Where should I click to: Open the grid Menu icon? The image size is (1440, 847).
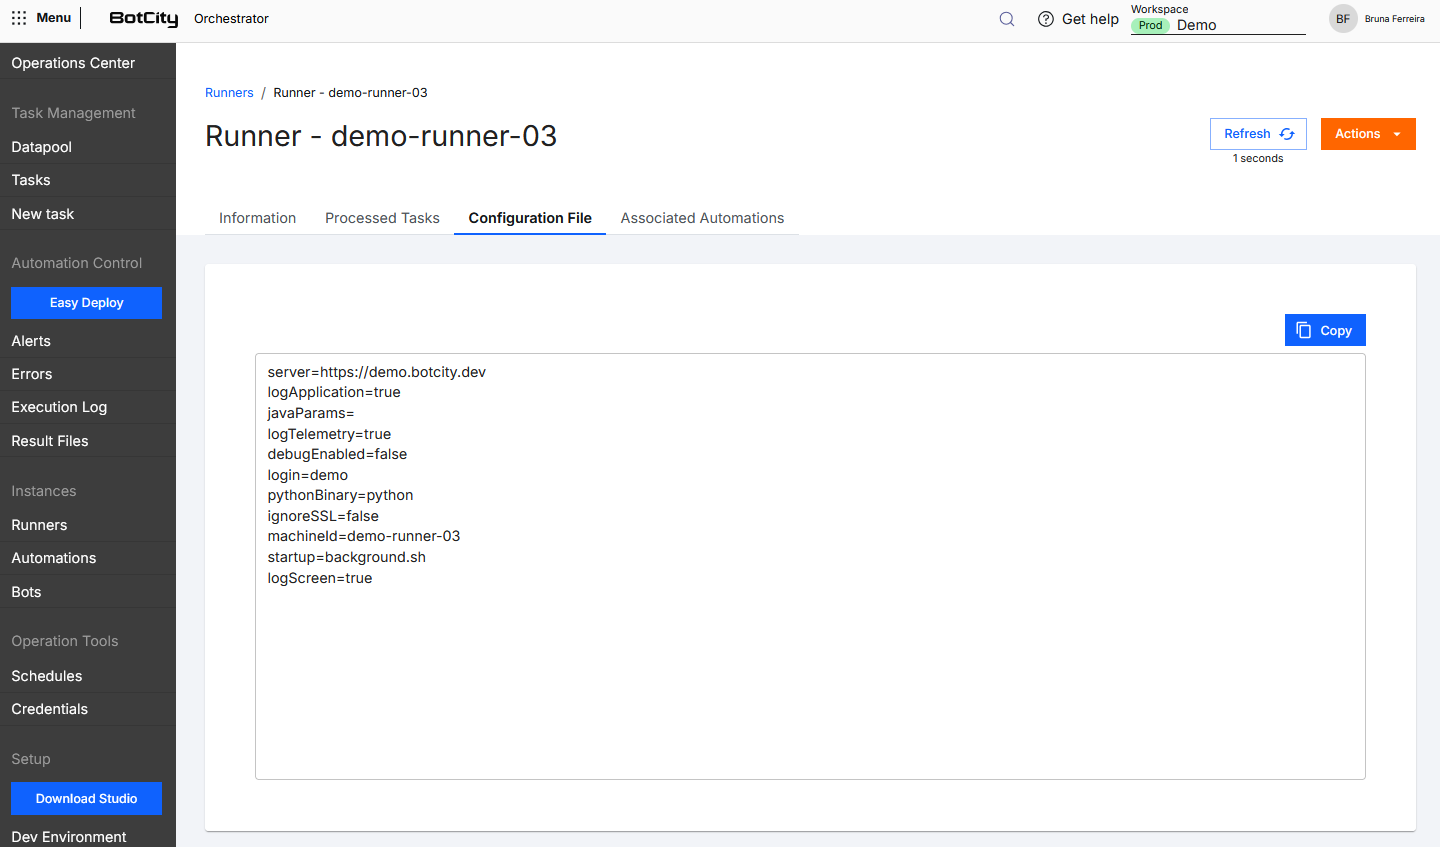click(19, 18)
